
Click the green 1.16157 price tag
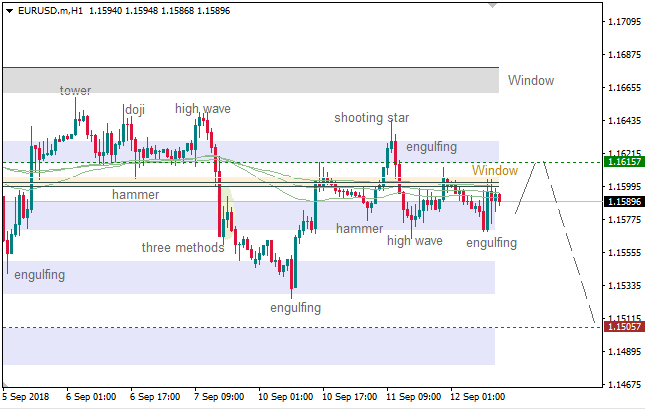click(623, 161)
